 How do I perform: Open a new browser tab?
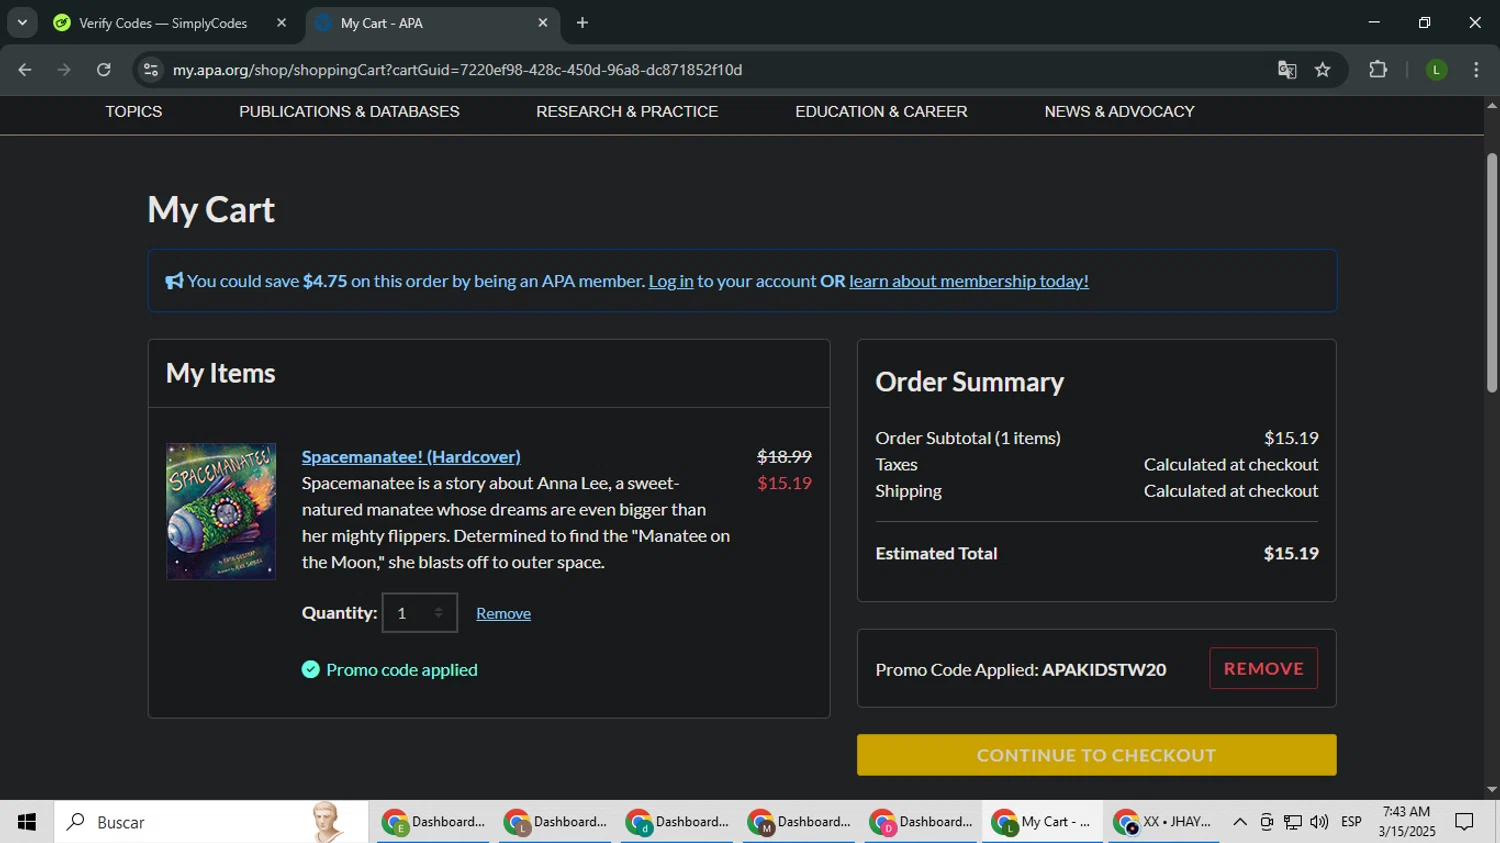[582, 23]
